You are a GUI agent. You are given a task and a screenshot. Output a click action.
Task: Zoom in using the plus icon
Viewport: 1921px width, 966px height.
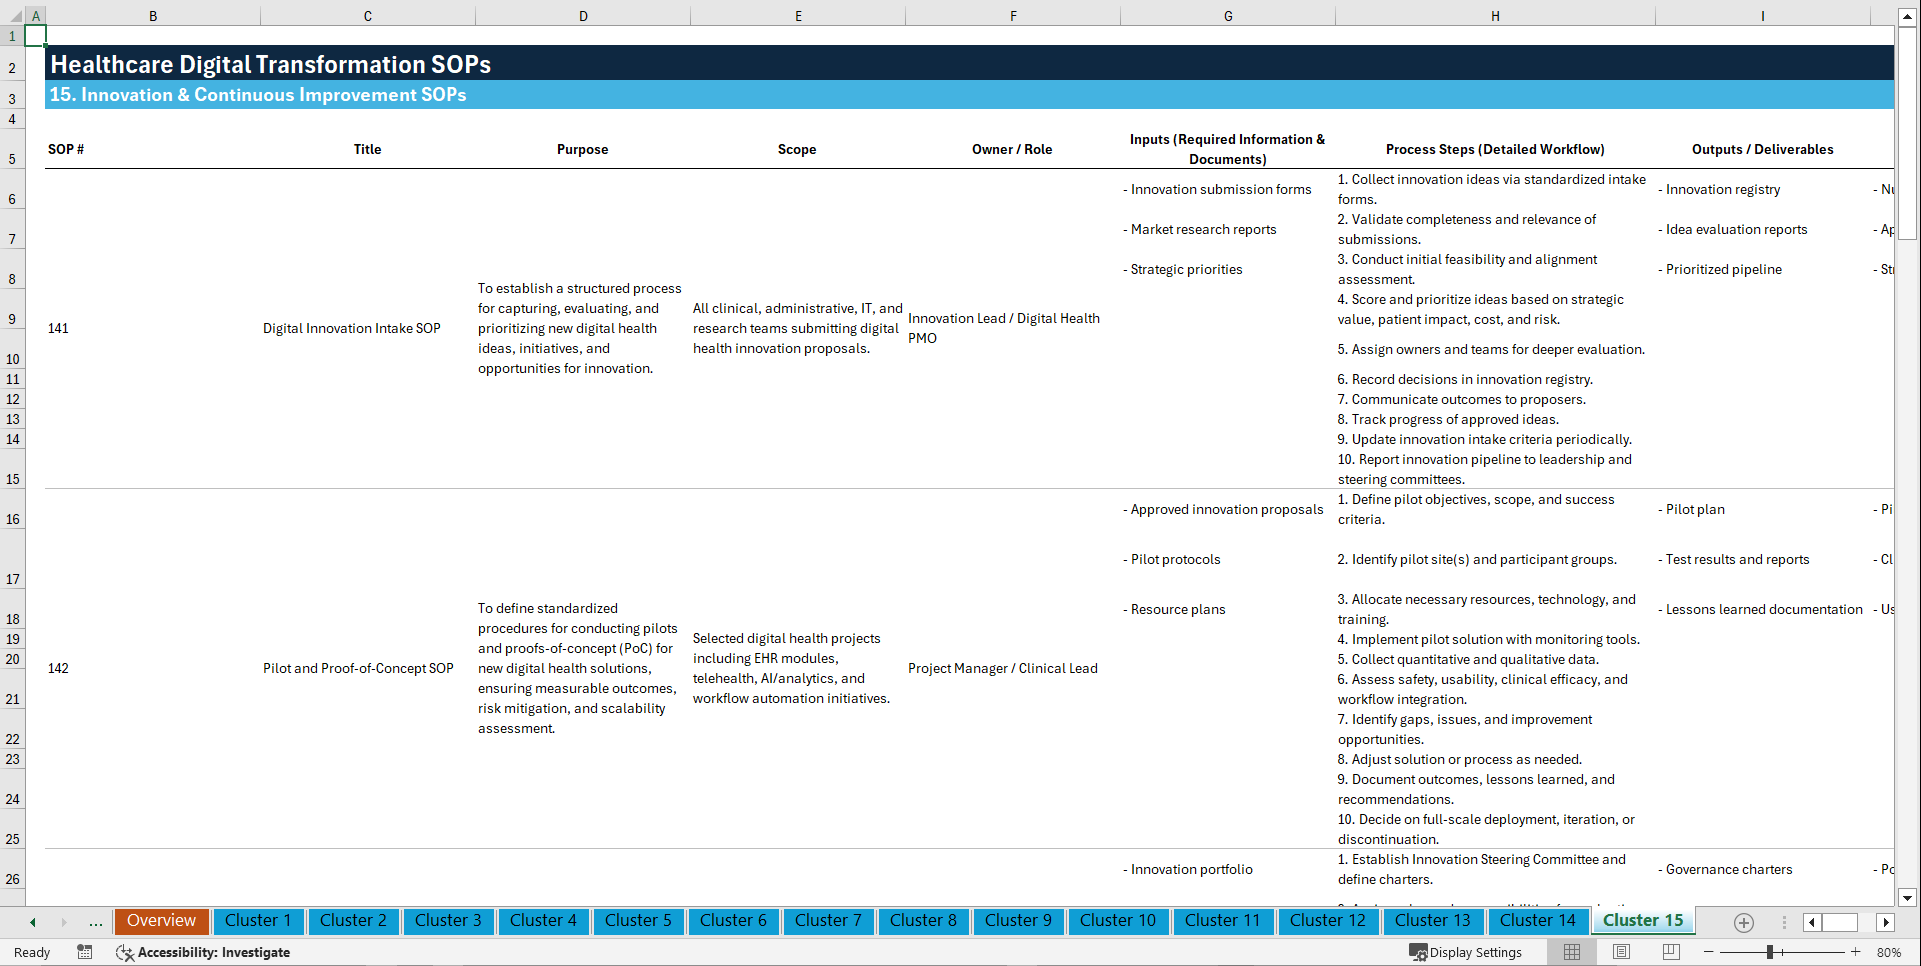click(1856, 952)
